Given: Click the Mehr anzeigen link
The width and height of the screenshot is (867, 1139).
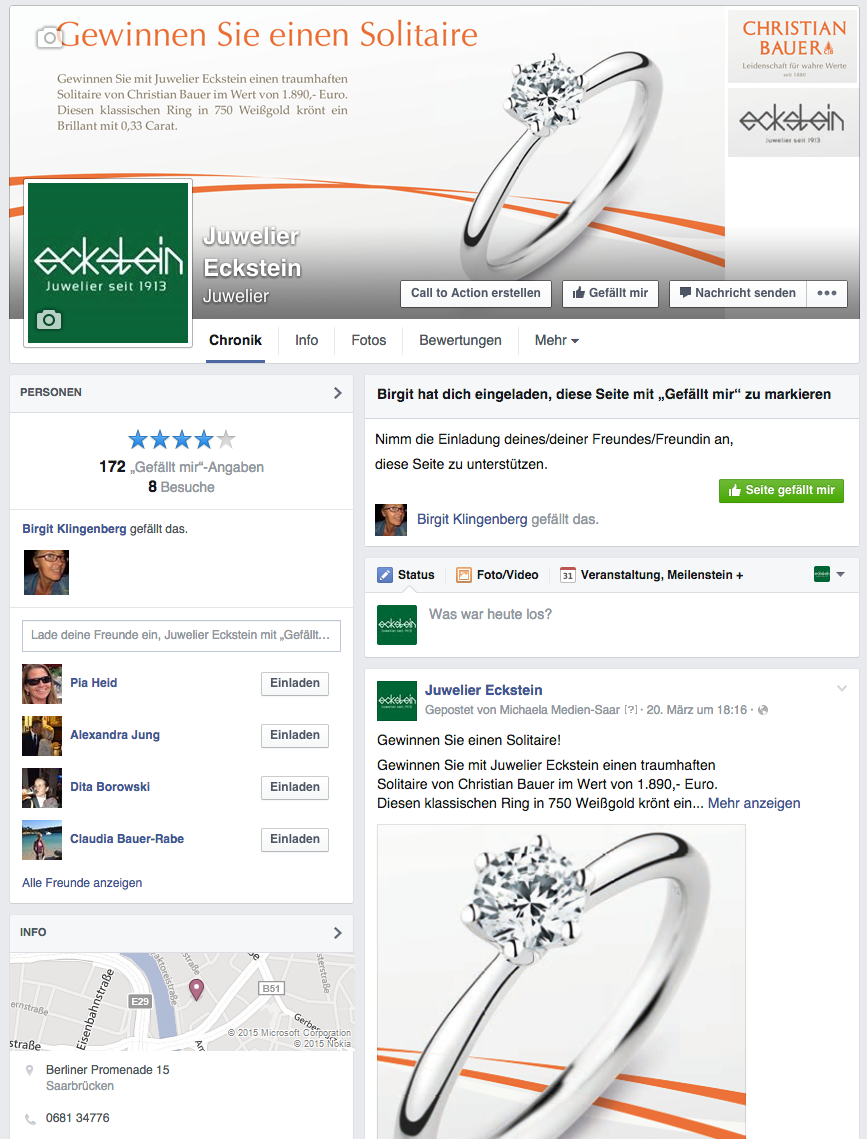Looking at the screenshot, I should (754, 803).
